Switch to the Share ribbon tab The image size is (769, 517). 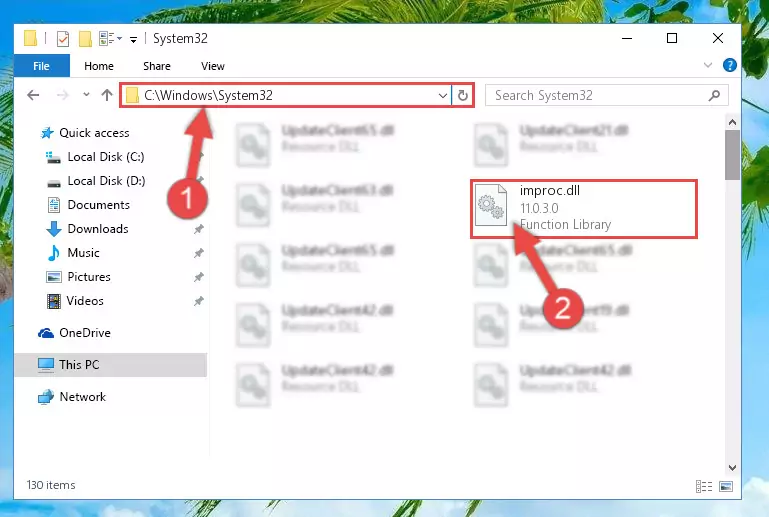(156, 66)
